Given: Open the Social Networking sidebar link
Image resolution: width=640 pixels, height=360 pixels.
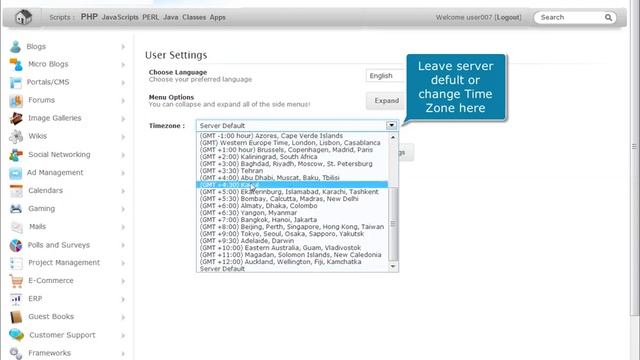Looking at the screenshot, I should coord(59,154).
